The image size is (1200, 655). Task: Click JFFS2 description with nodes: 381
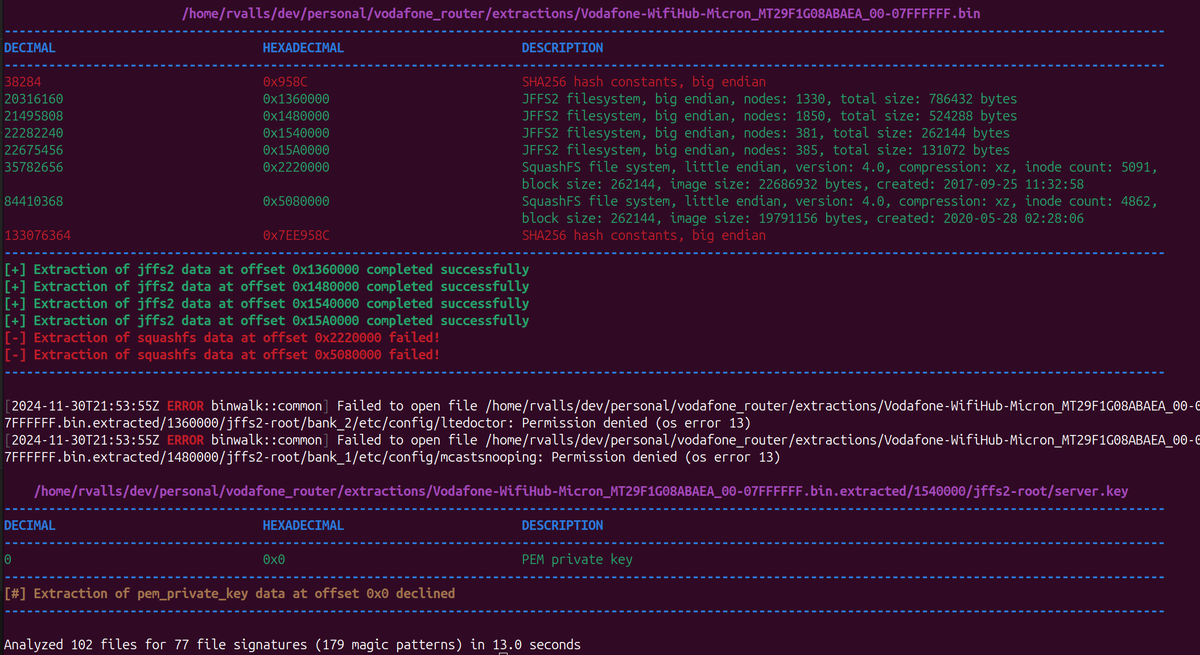tap(766, 133)
